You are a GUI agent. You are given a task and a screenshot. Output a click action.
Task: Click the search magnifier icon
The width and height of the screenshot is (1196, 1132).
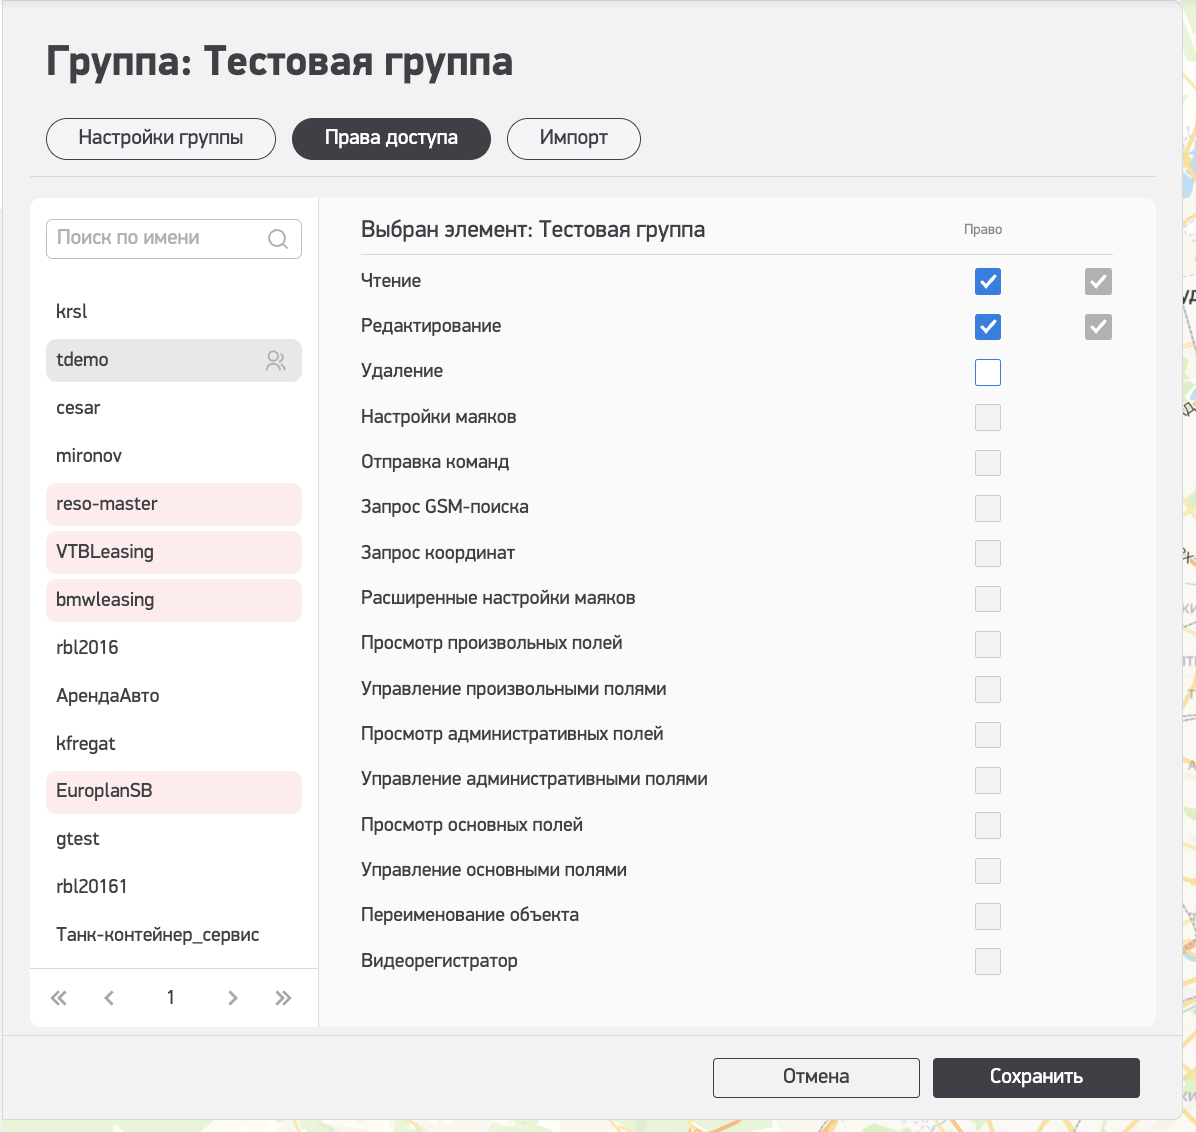278,239
